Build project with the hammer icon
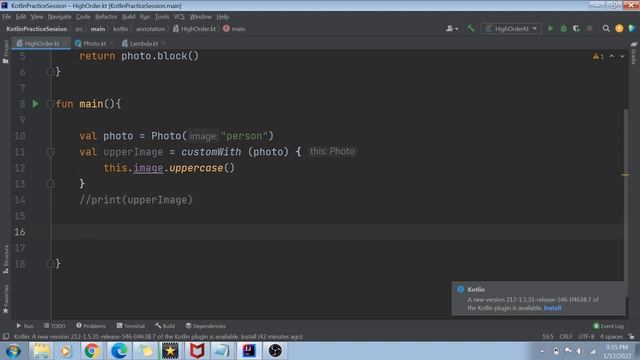The width and height of the screenshot is (640, 360). pos(471,29)
